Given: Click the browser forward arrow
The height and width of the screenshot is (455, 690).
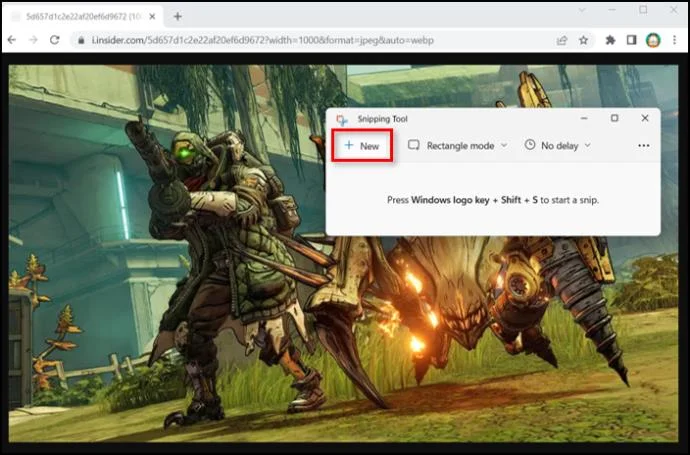Looking at the screenshot, I should click(x=33, y=40).
